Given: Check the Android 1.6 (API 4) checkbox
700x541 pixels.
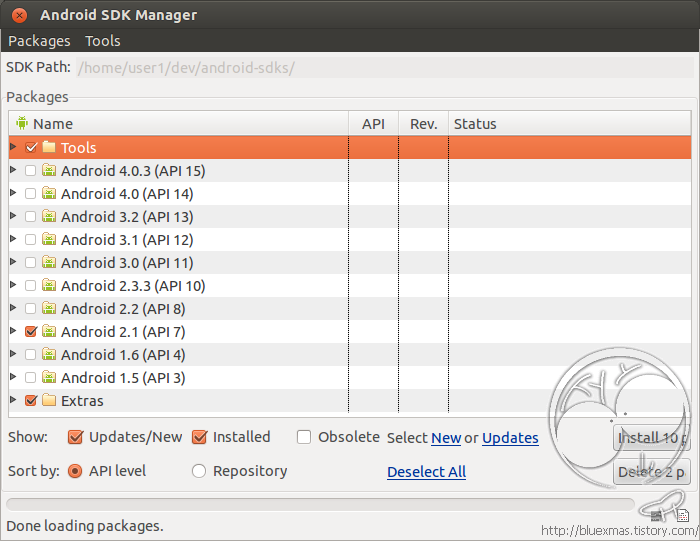Looking at the screenshot, I should pyautogui.click(x=30, y=354).
